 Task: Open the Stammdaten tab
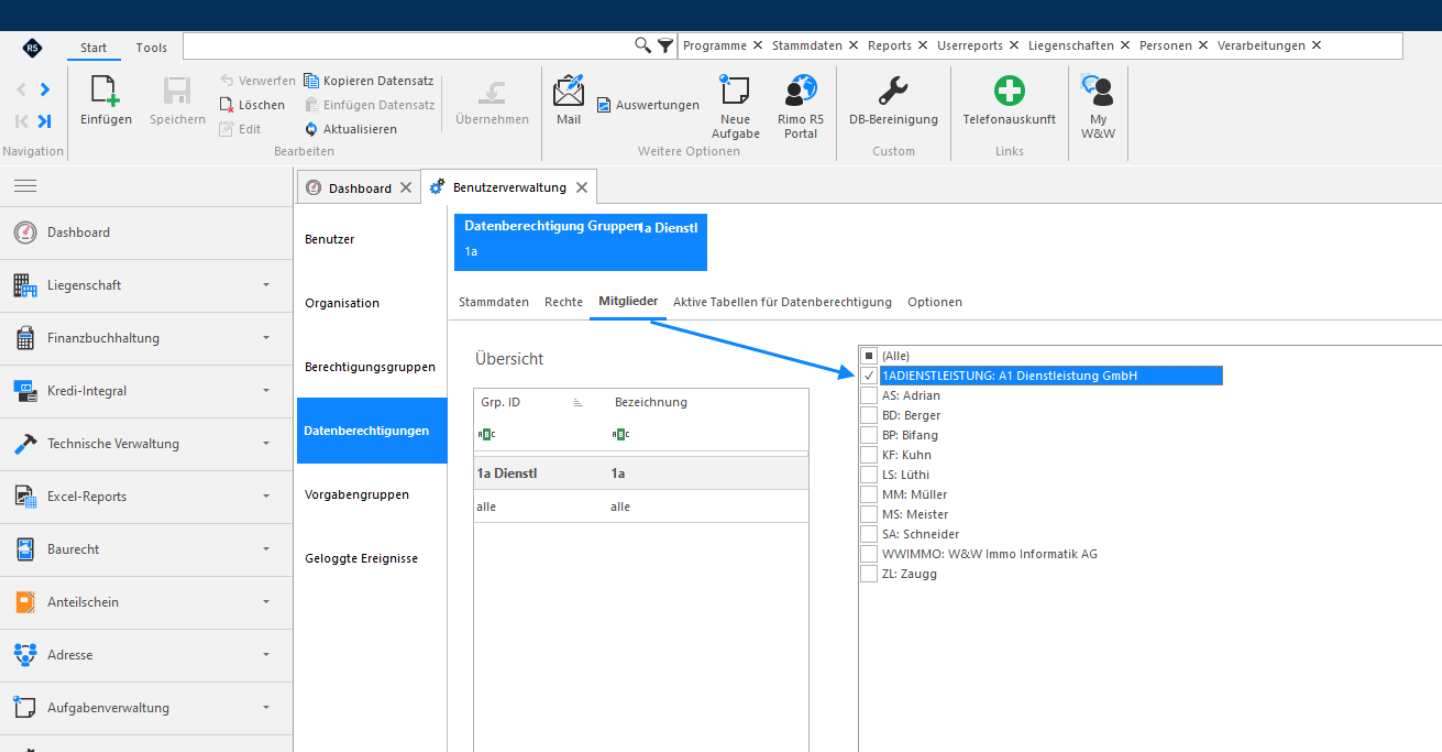pos(494,302)
